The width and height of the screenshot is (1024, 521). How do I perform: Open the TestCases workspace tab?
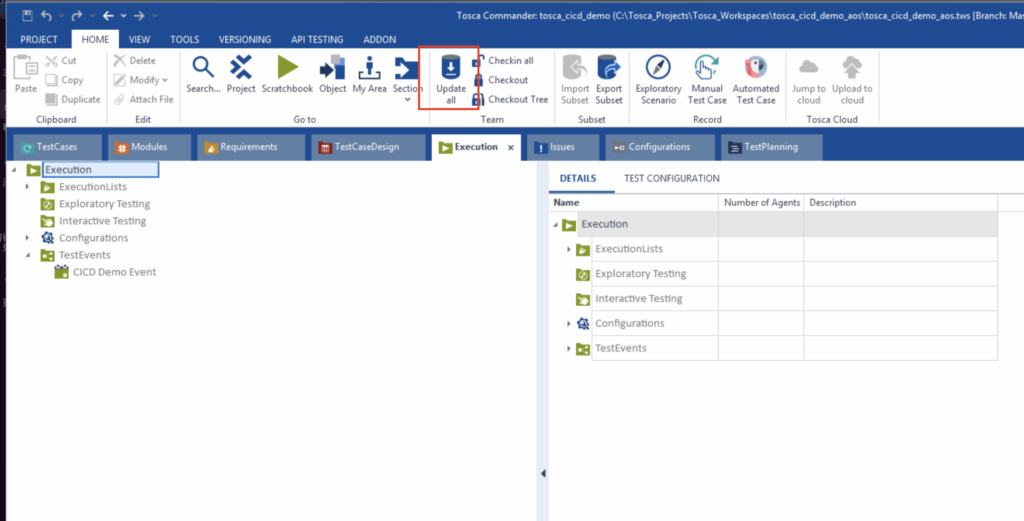point(57,147)
